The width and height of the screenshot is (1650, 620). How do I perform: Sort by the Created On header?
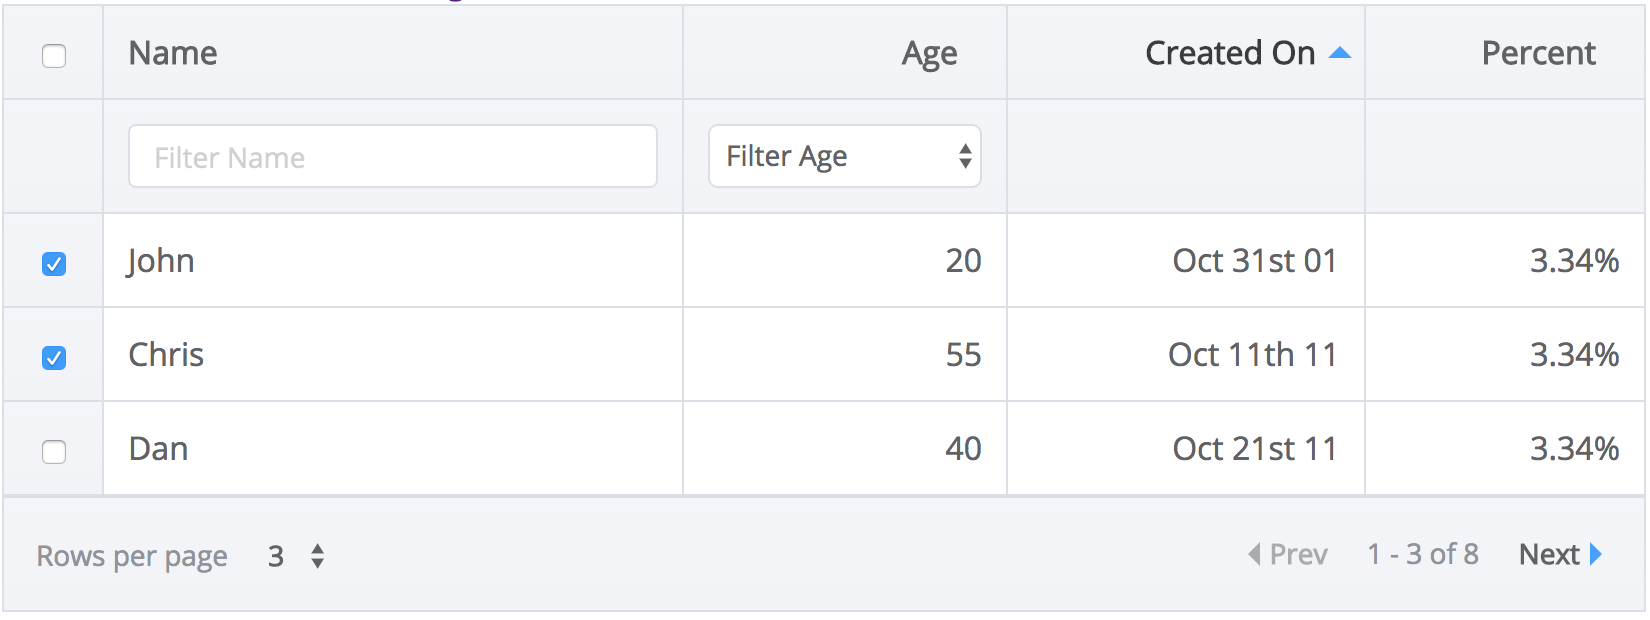1229,53
